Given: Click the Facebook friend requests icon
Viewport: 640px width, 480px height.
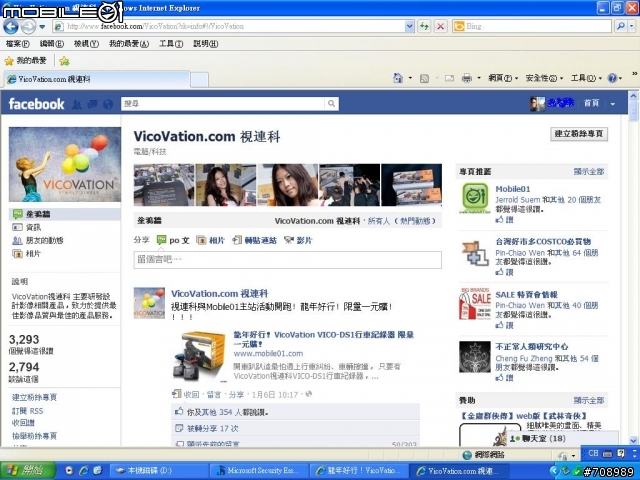Looking at the screenshot, I should point(77,104).
